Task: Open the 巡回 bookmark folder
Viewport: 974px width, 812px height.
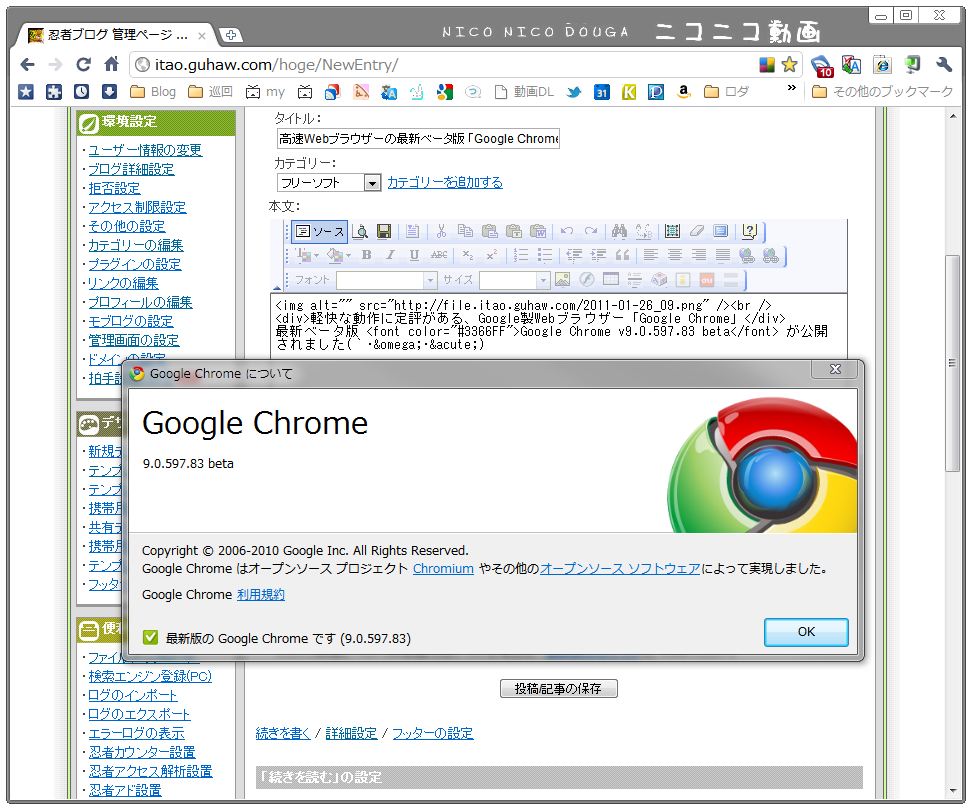Action: (x=211, y=92)
